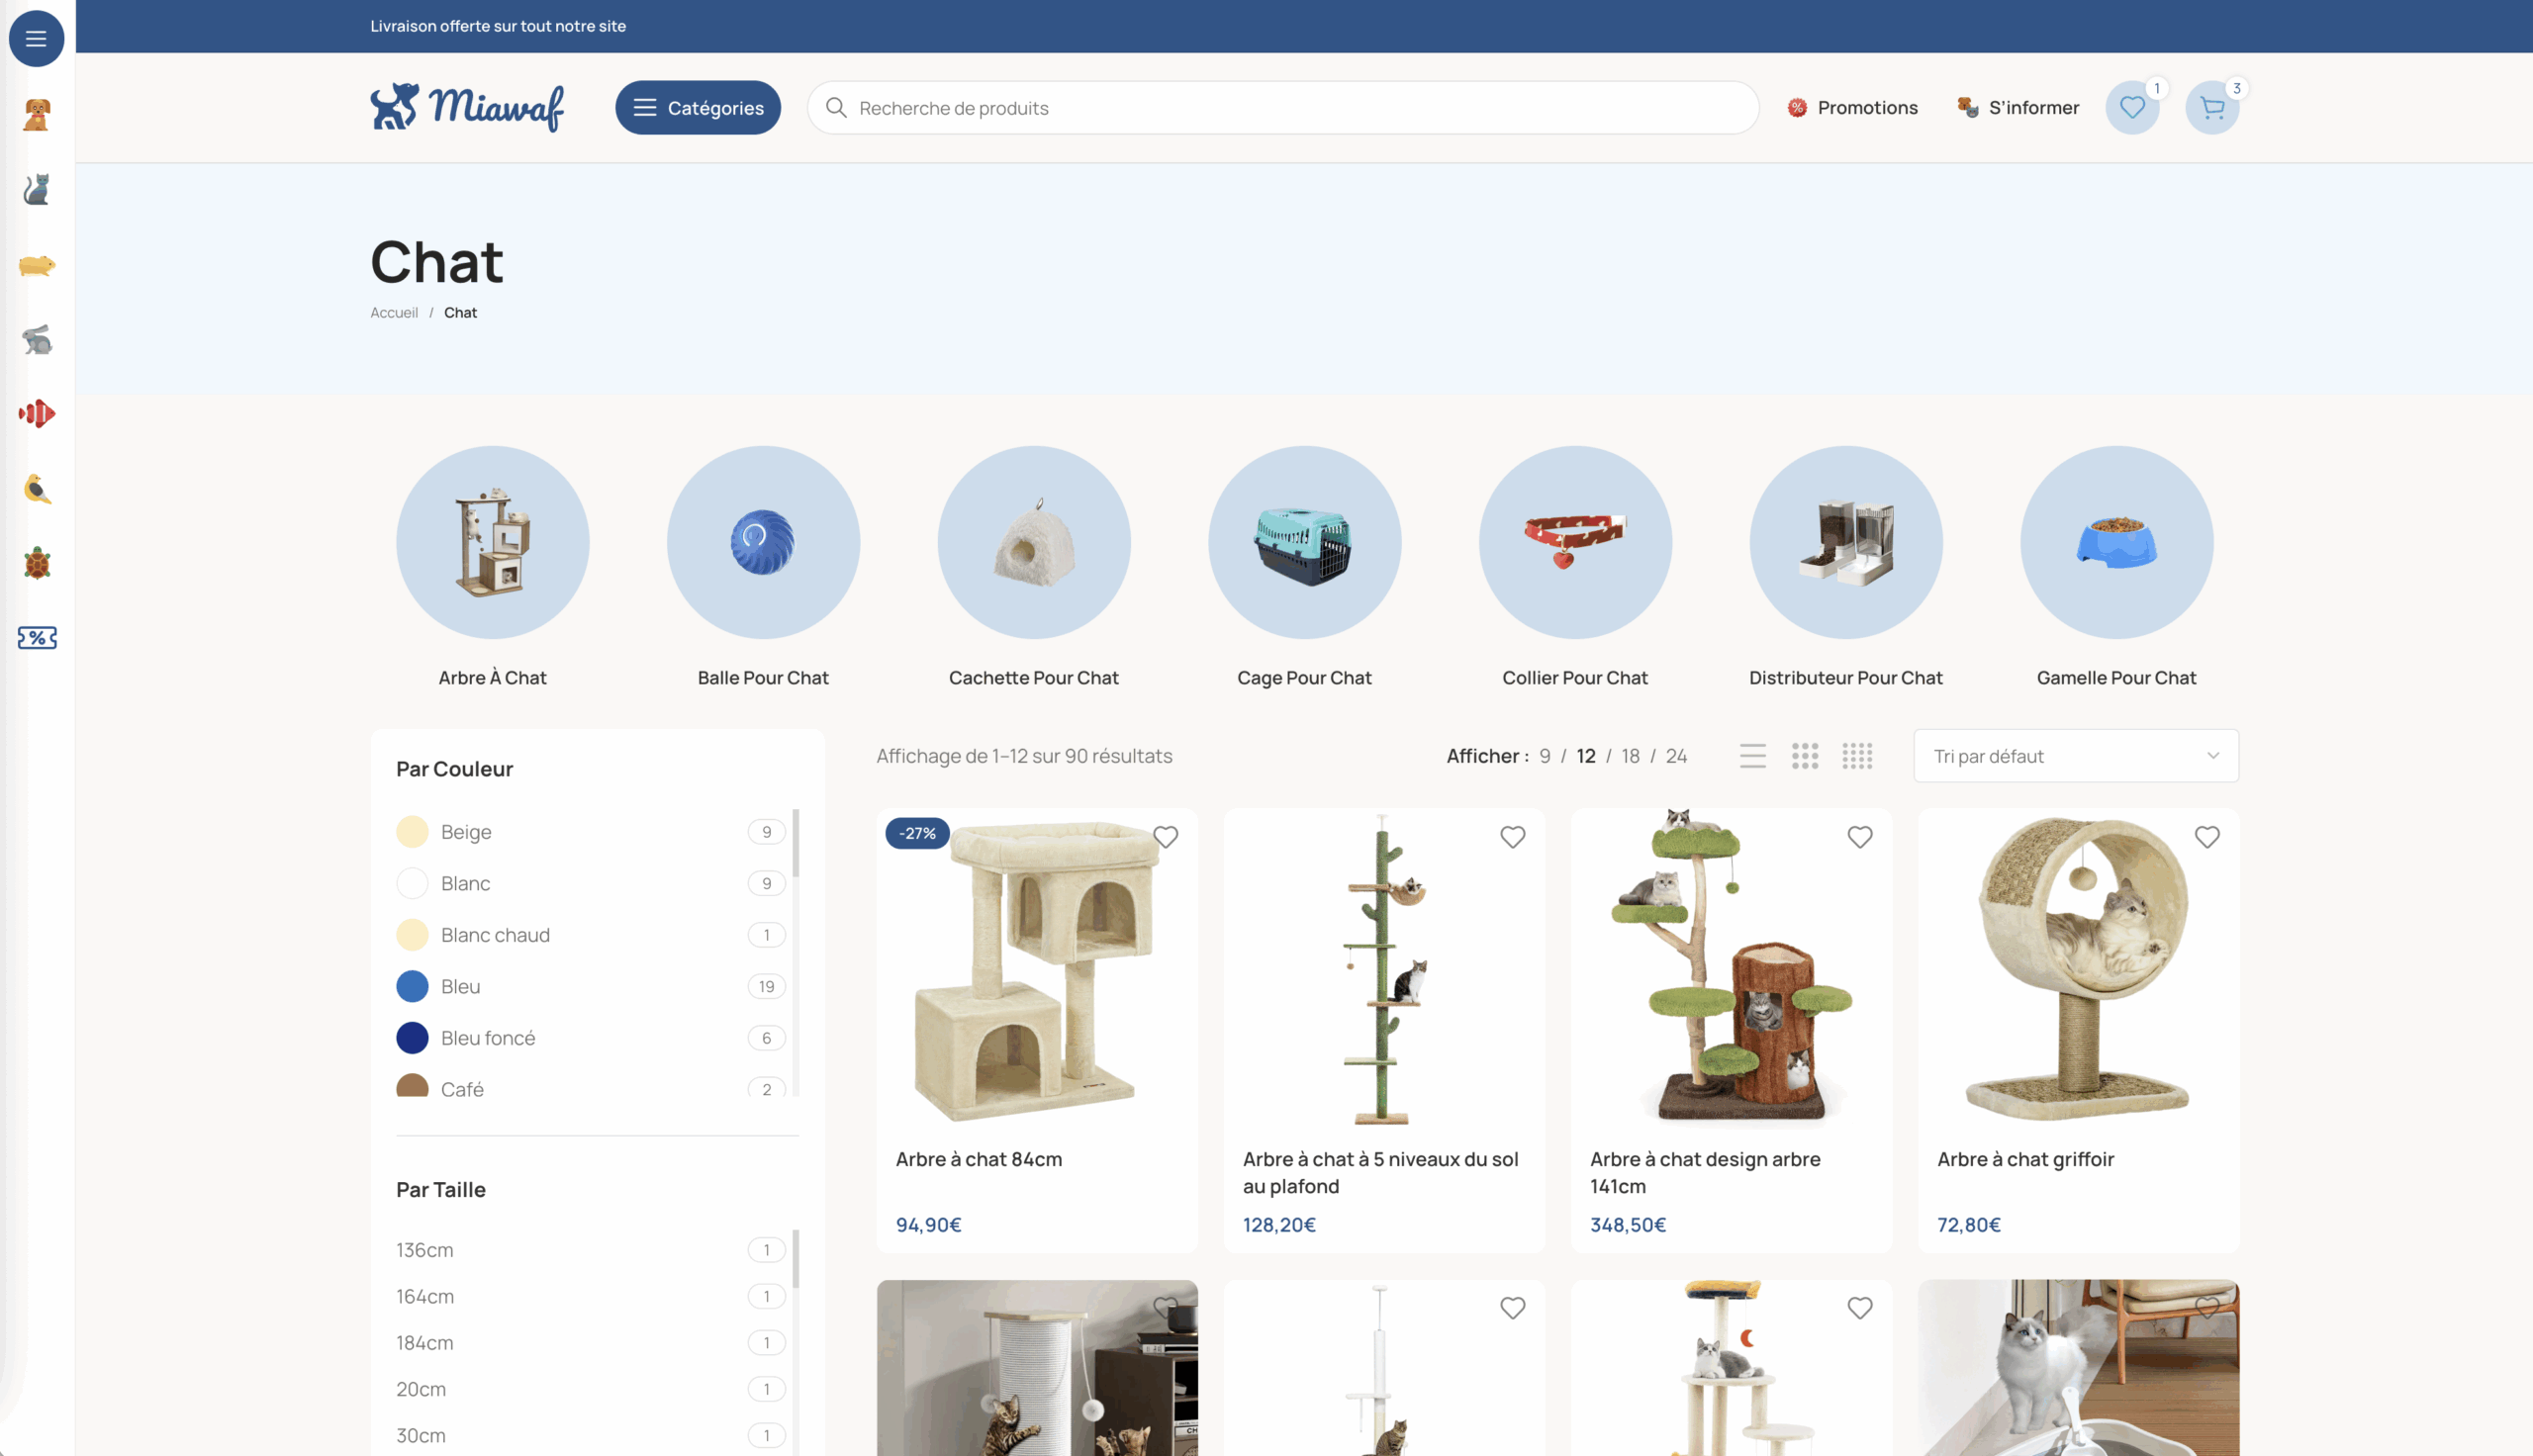The width and height of the screenshot is (2533, 1456).
Task: Open the Tri par défaut dropdown
Action: point(2075,756)
